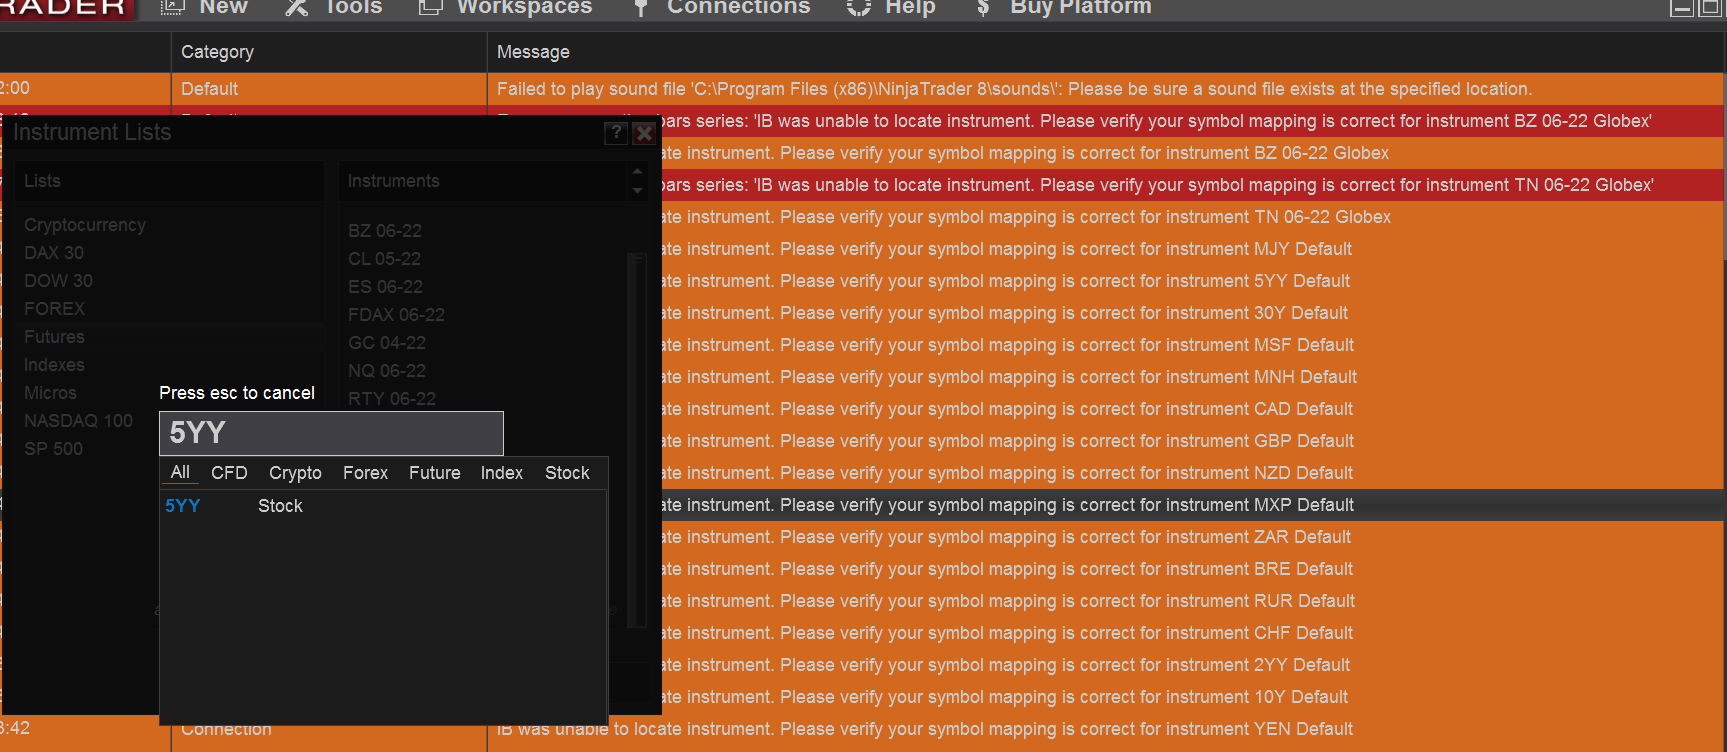Viewport: 1727px width, 752px height.
Task: Select the ZAR Default log message
Action: pos(1192,537)
